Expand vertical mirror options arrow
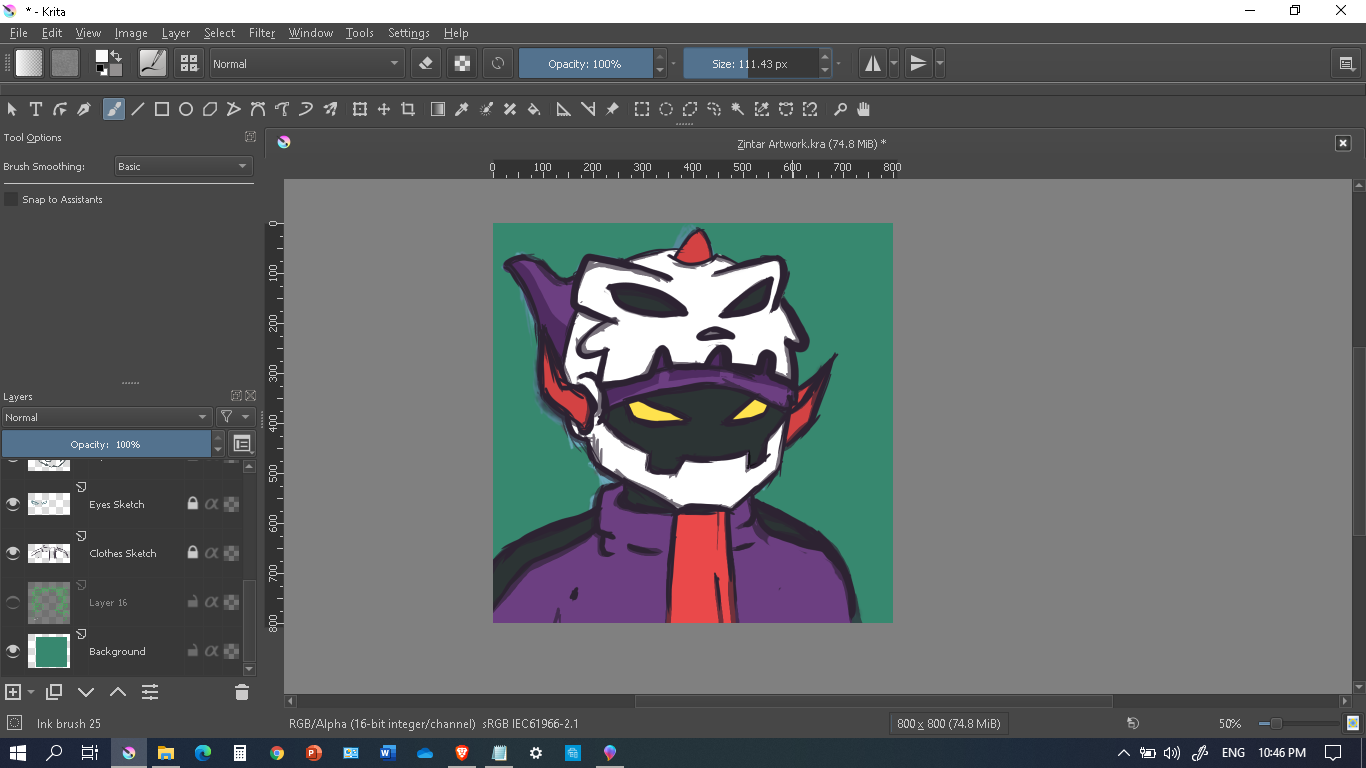Viewport: 1366px width, 768px height. pyautogui.click(x=939, y=63)
